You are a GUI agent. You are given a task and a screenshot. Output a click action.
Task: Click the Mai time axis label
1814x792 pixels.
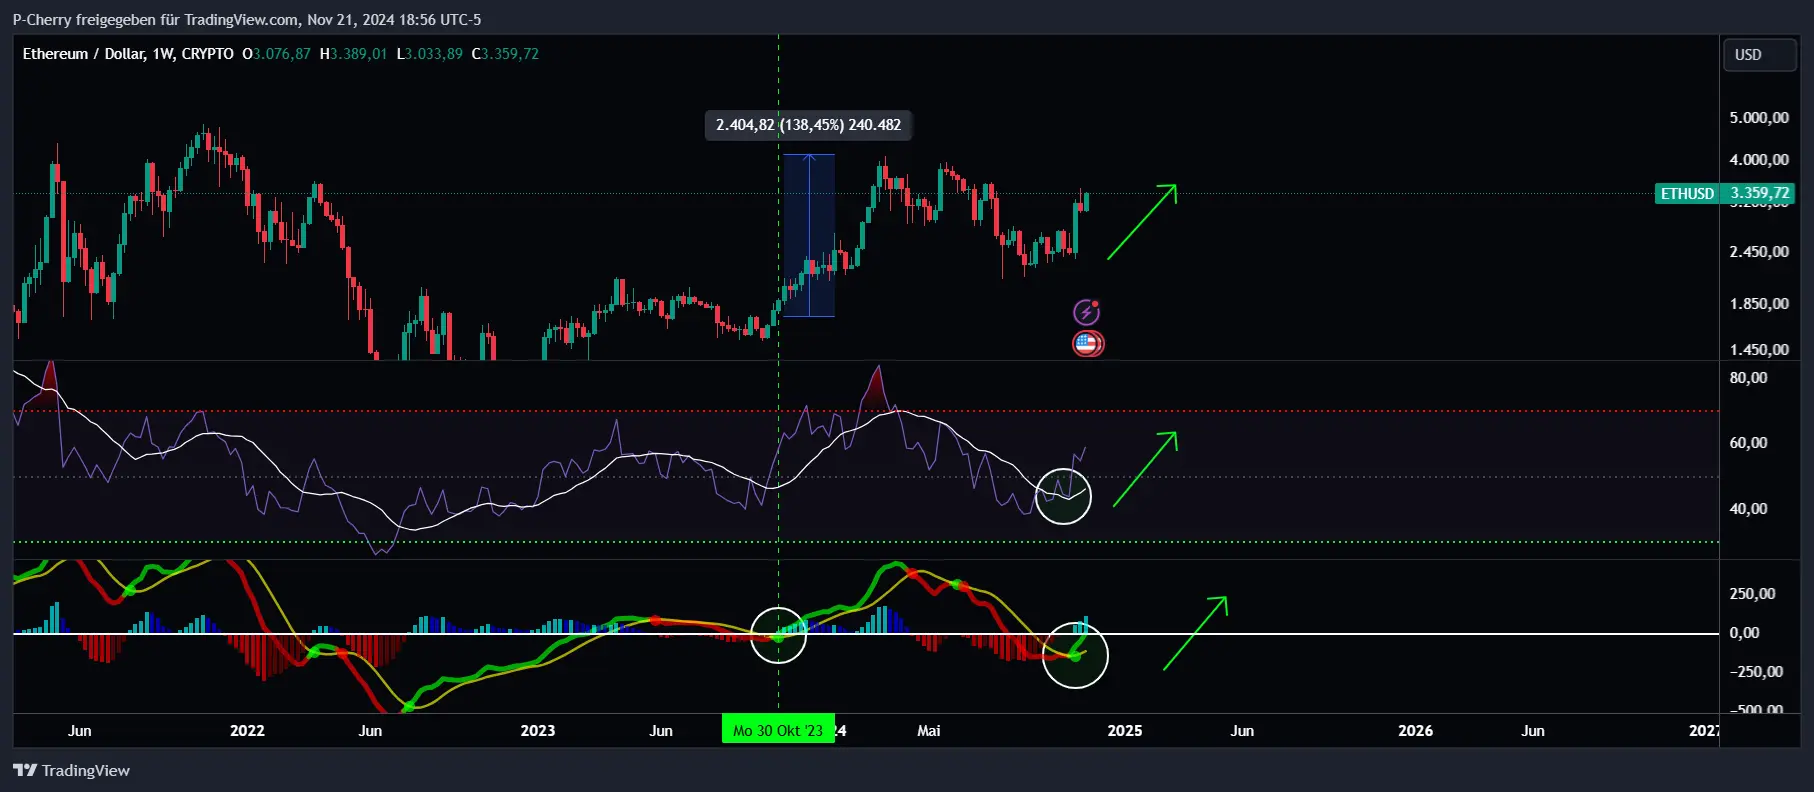point(929,730)
